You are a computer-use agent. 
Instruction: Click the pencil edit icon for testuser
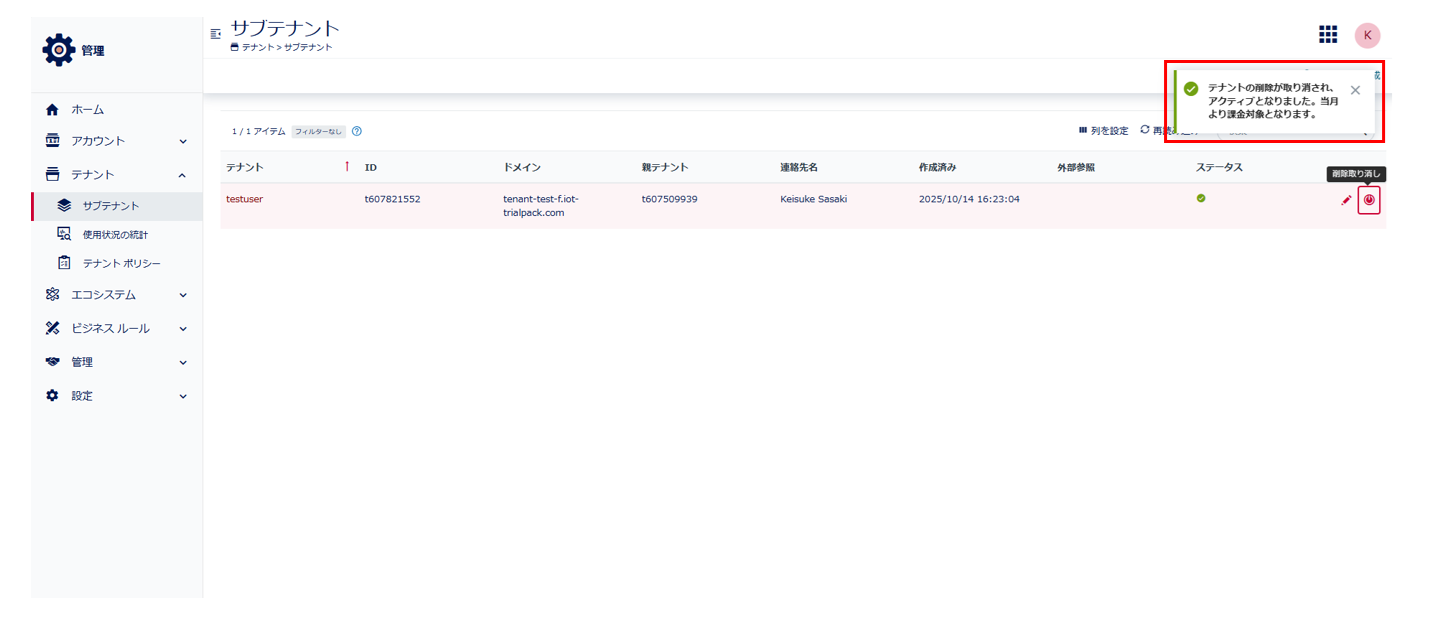point(1346,200)
